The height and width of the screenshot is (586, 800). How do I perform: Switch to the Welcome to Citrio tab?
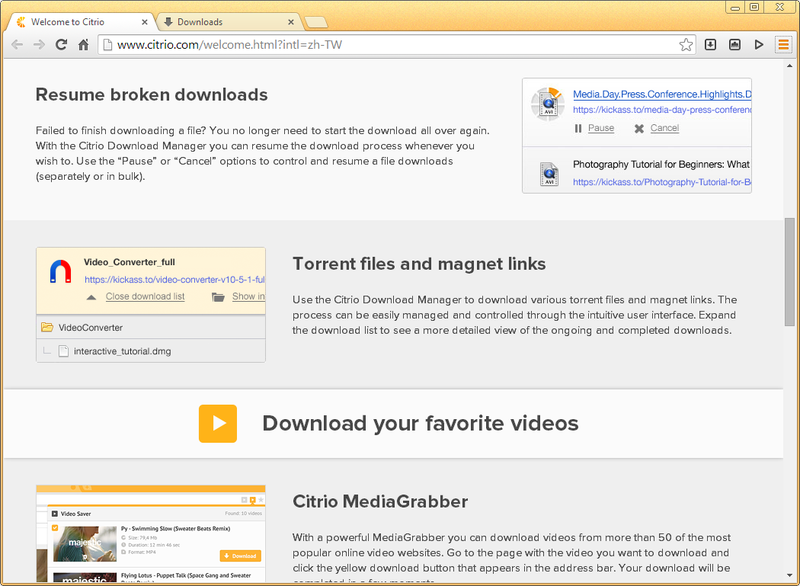click(82, 22)
